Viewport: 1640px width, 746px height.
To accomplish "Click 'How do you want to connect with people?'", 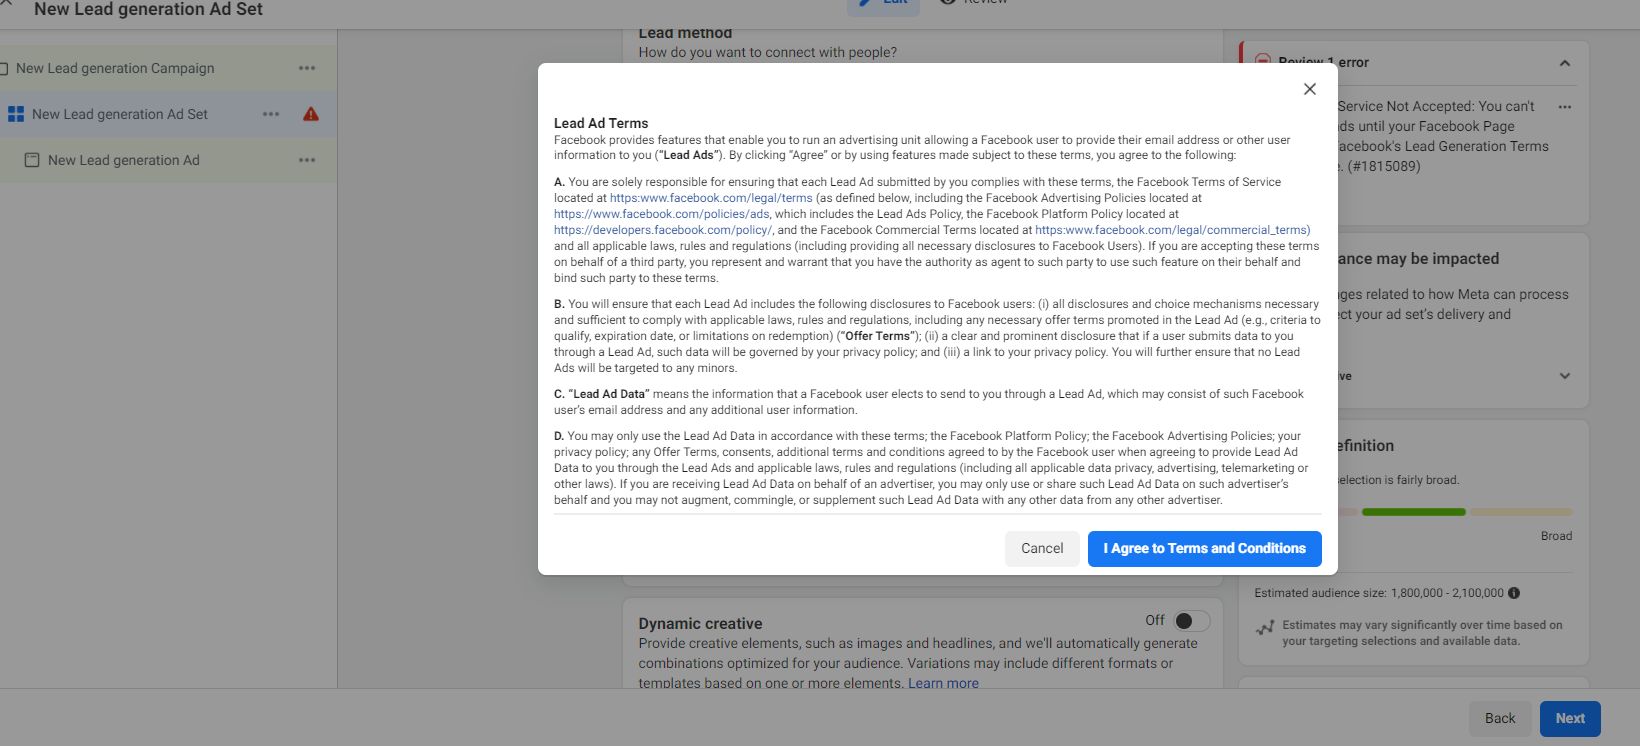I will coord(768,52).
